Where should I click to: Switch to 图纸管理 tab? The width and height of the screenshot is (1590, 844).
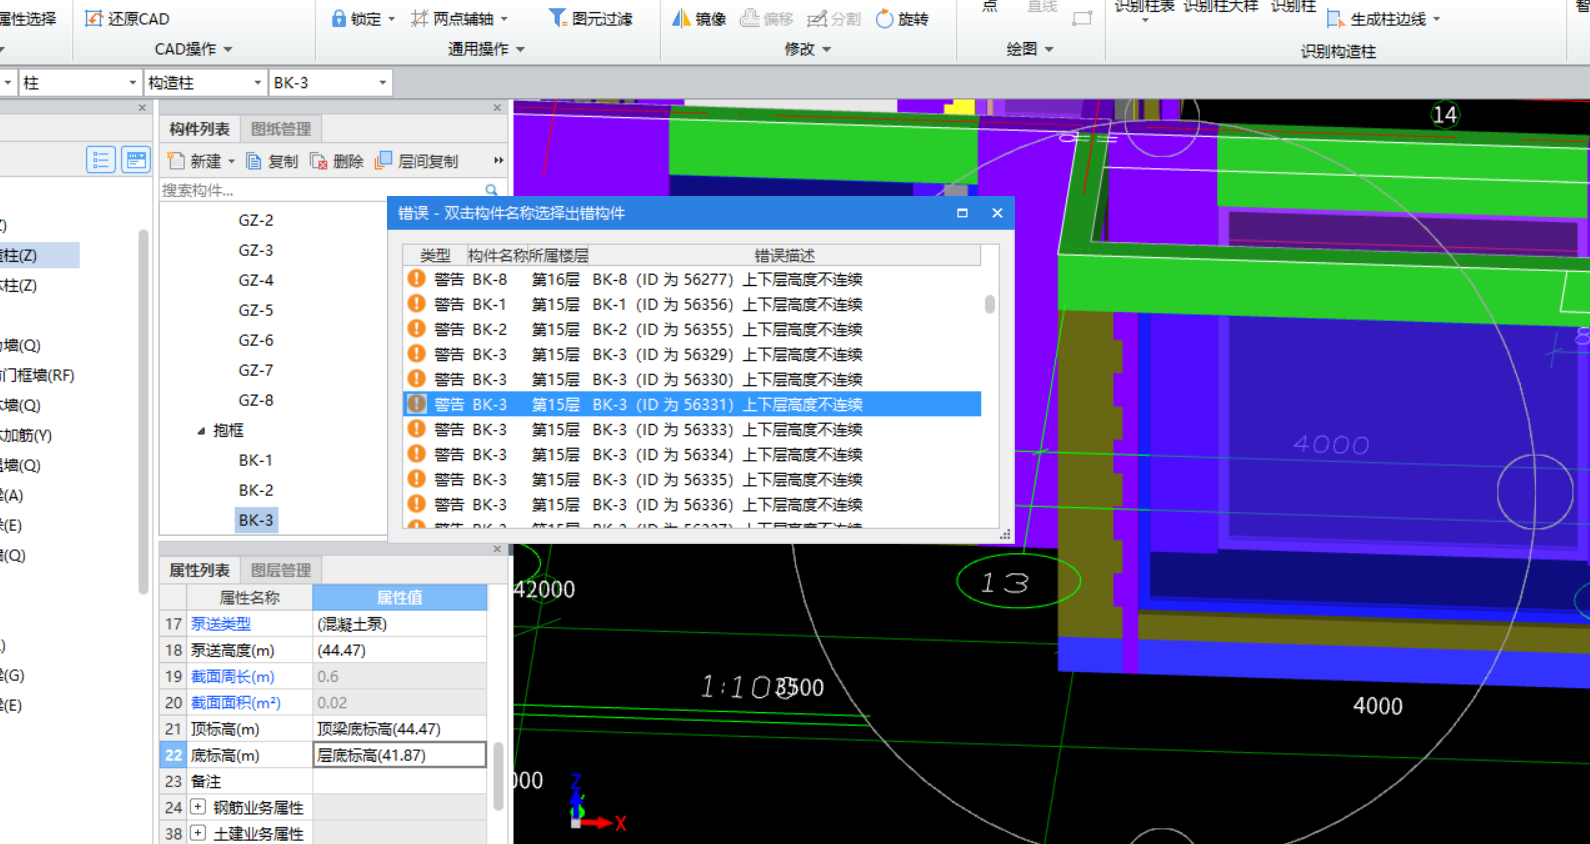(x=281, y=129)
